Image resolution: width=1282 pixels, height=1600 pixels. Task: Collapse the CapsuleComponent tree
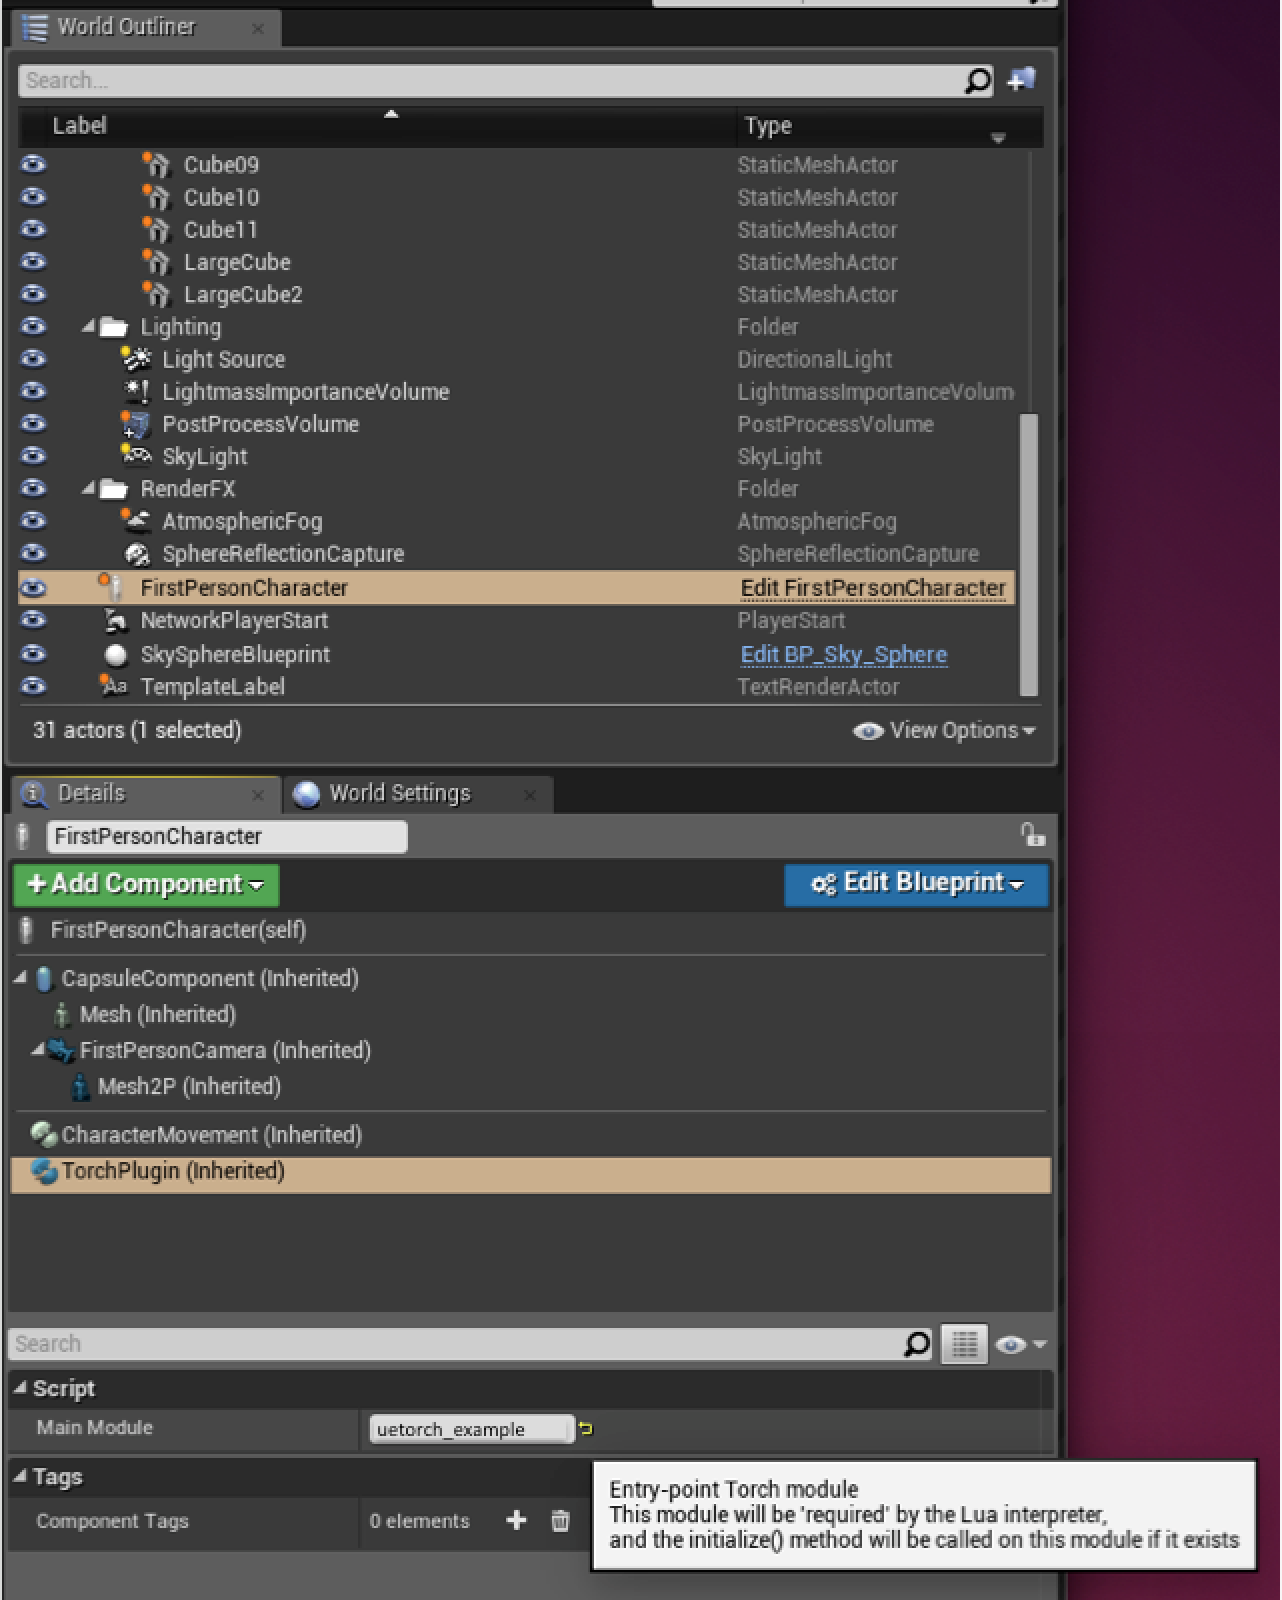[20, 978]
